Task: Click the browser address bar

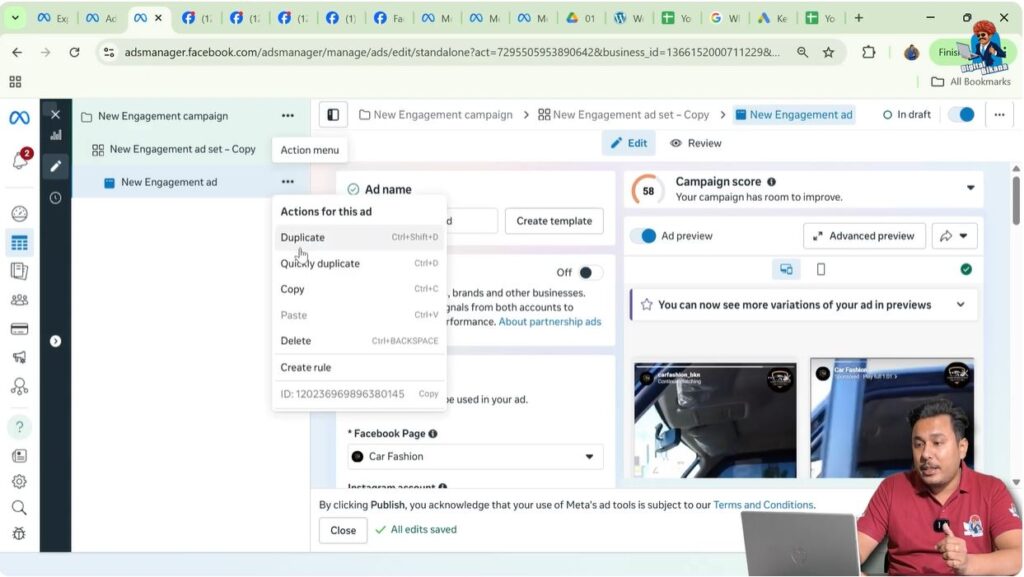Action: [x=452, y=52]
